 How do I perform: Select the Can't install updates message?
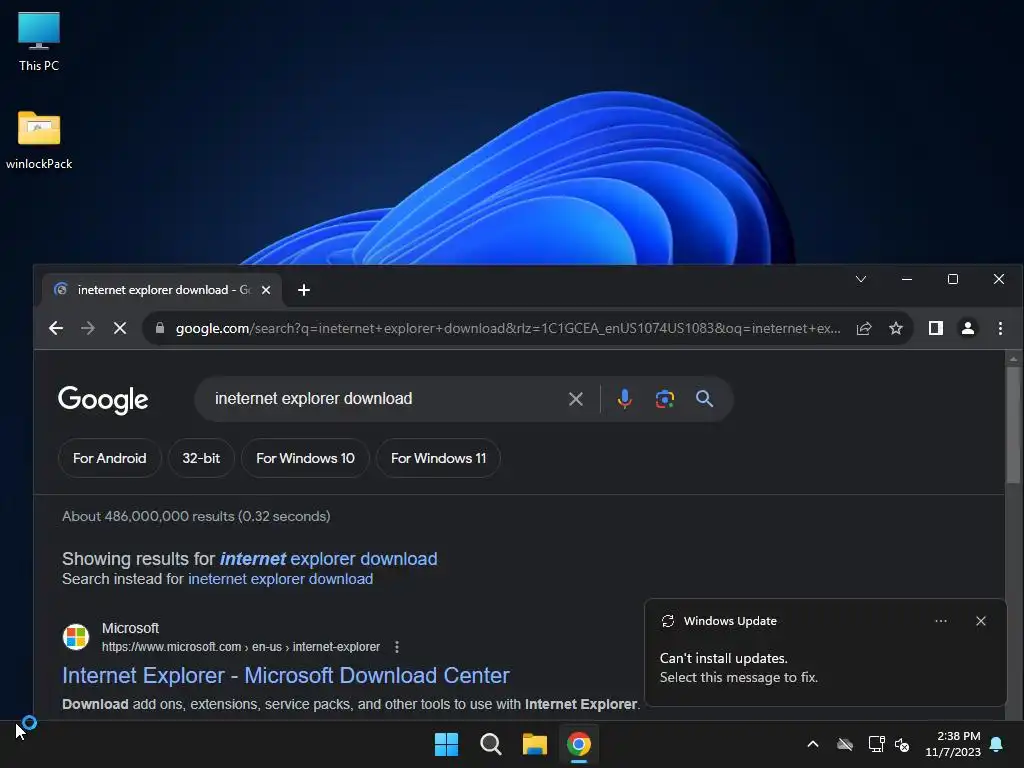pos(739,668)
